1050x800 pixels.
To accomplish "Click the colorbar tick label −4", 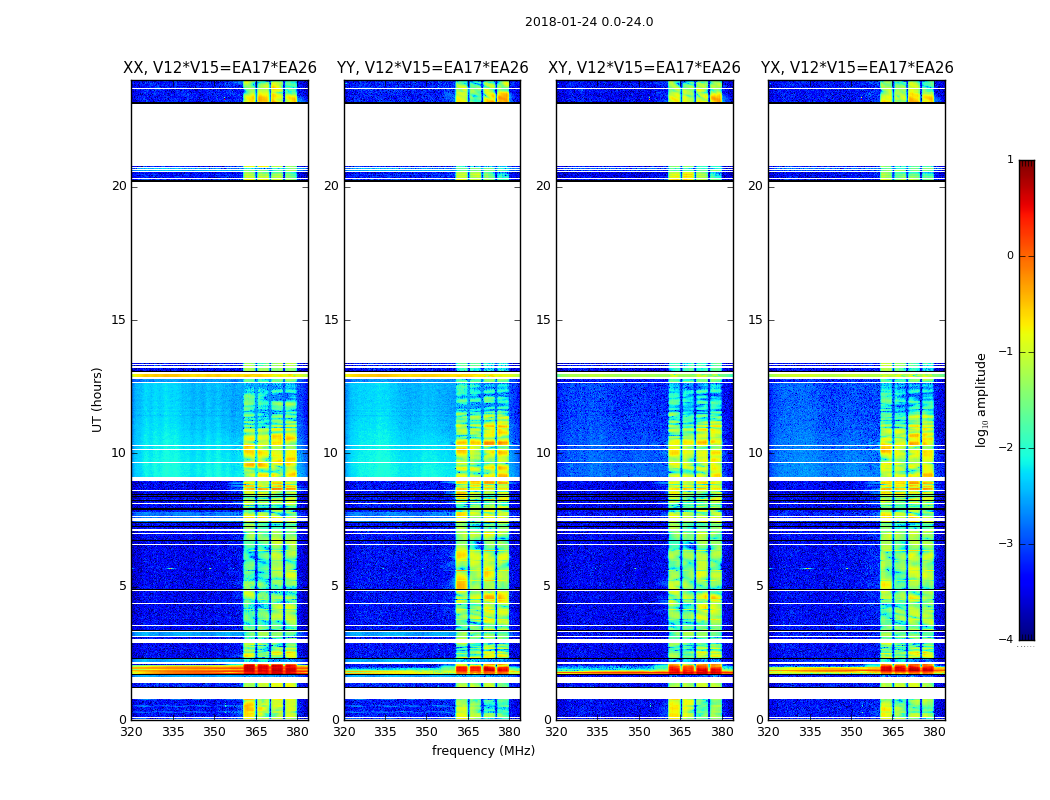I will [1007, 640].
